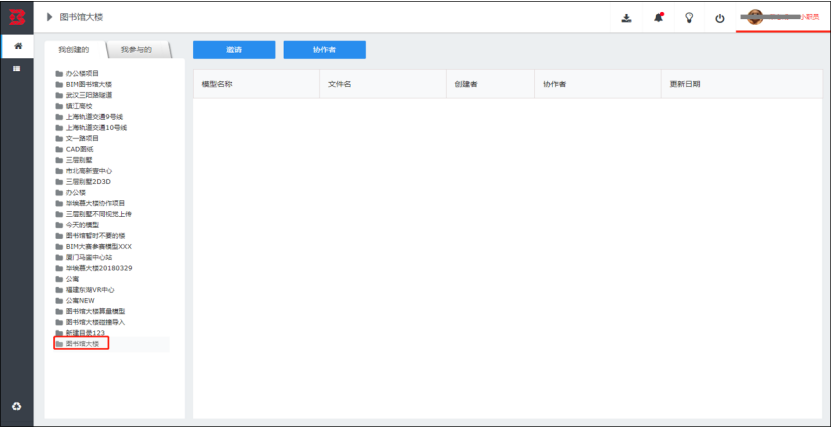Click the red logo icon

tap(17, 17)
